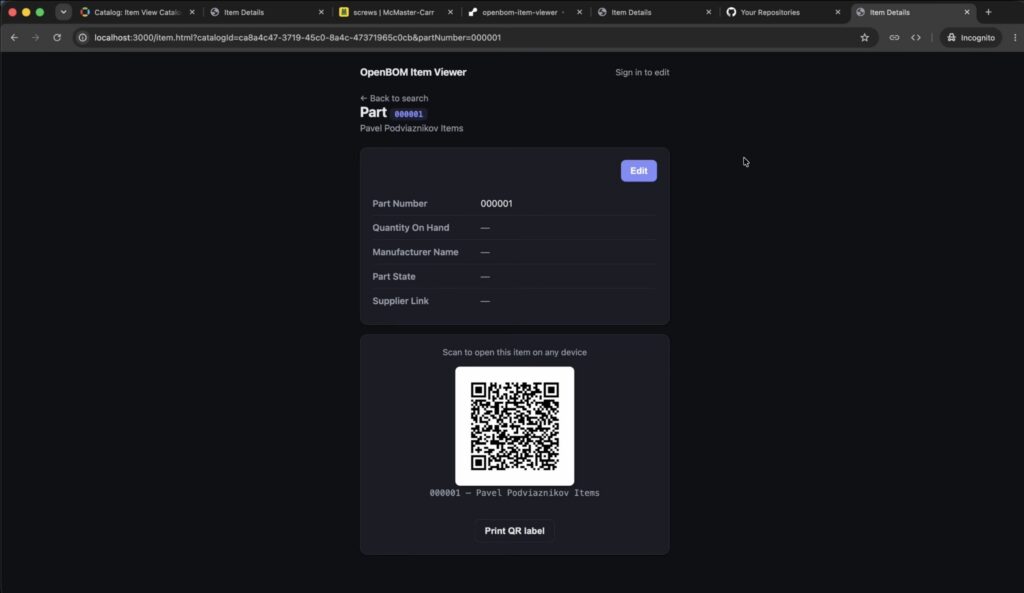Close the screws | McMaster-Carr tab

pyautogui.click(x=450, y=12)
